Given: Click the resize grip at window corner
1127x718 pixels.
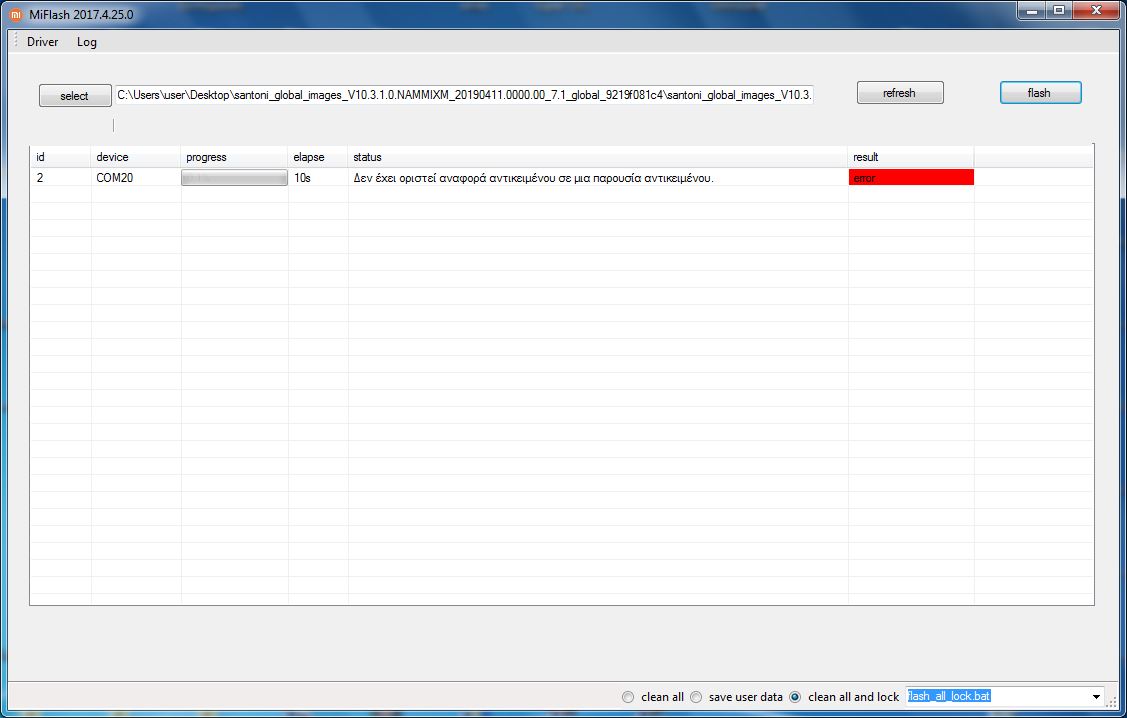Looking at the screenshot, I should click(1112, 703).
